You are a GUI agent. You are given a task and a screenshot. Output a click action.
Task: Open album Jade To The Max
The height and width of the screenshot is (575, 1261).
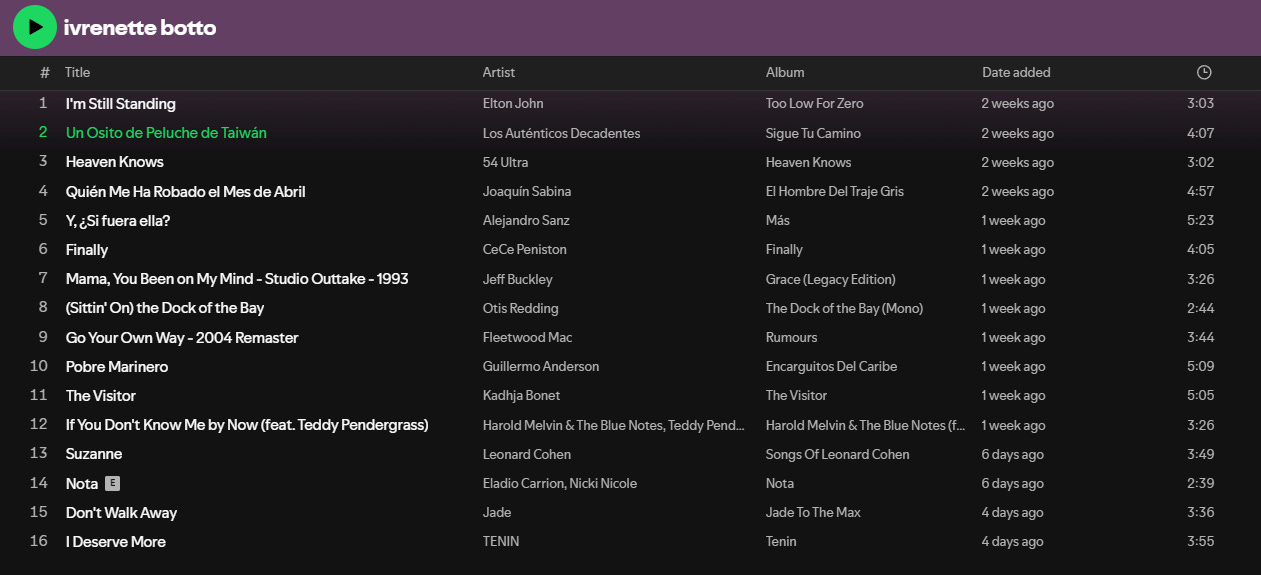click(813, 513)
